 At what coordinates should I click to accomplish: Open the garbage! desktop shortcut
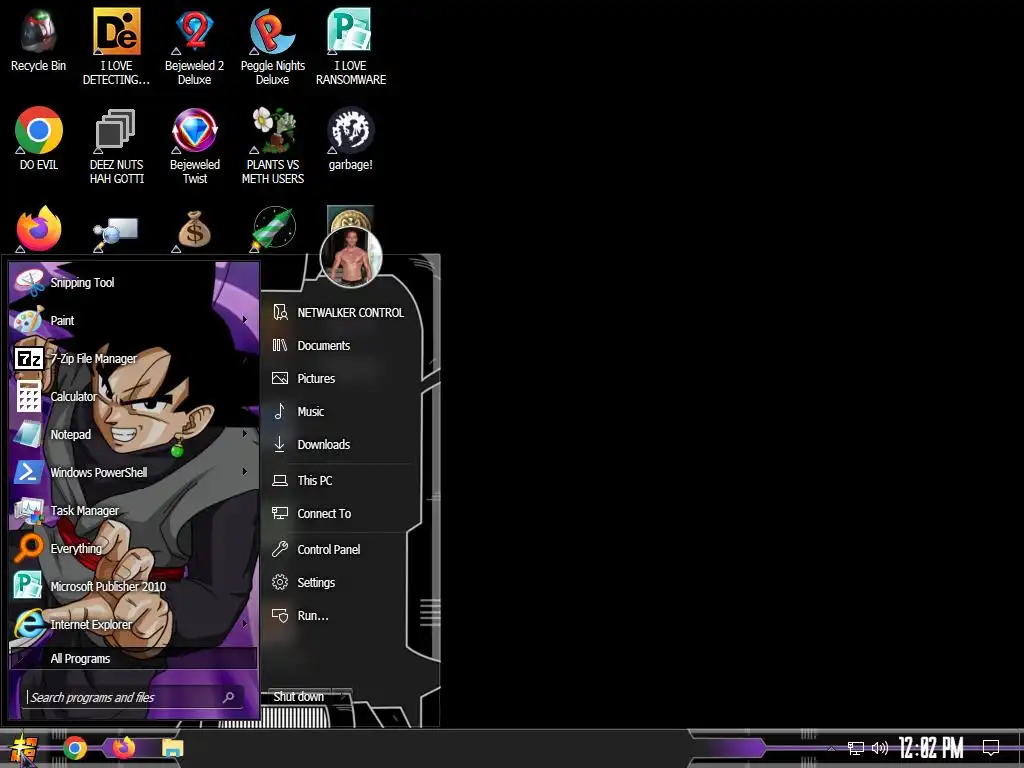tap(351, 138)
